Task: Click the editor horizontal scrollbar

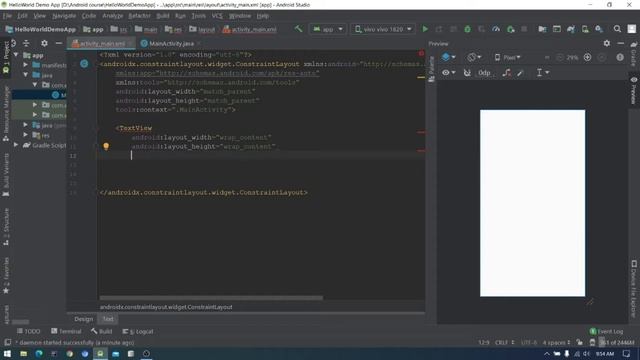Action: 211,298
